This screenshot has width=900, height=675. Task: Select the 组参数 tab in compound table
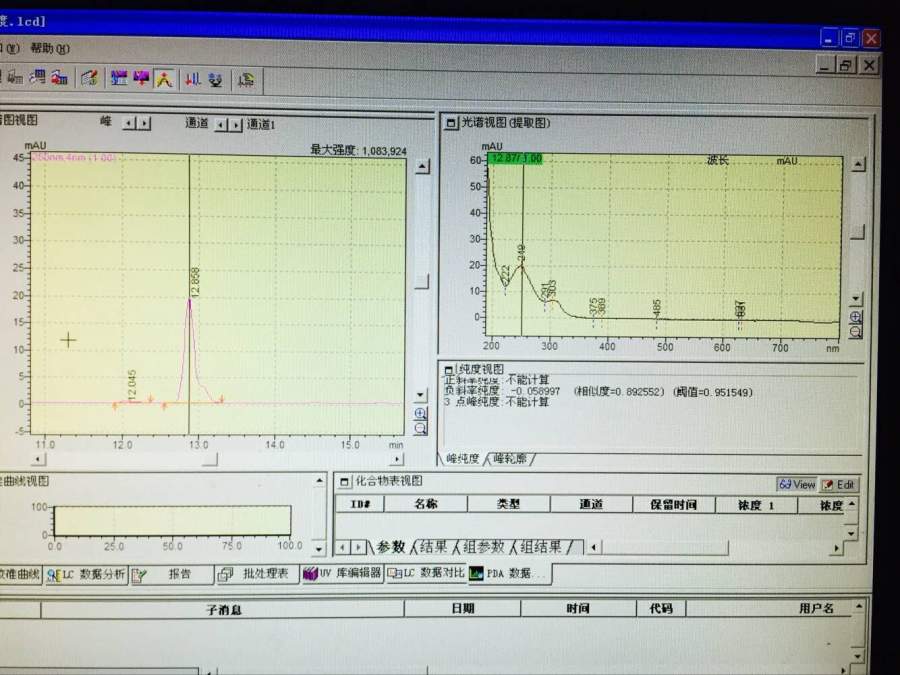[483, 547]
